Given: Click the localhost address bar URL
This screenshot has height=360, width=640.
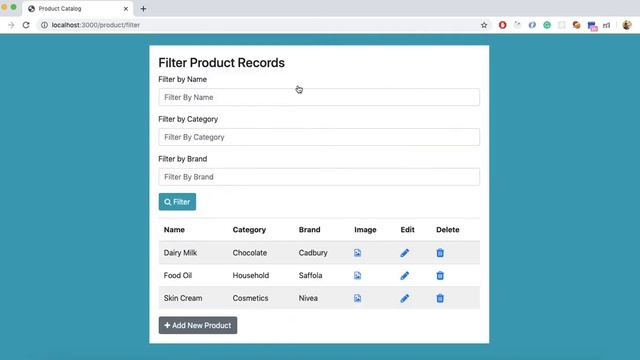Looking at the screenshot, I should [96, 25].
